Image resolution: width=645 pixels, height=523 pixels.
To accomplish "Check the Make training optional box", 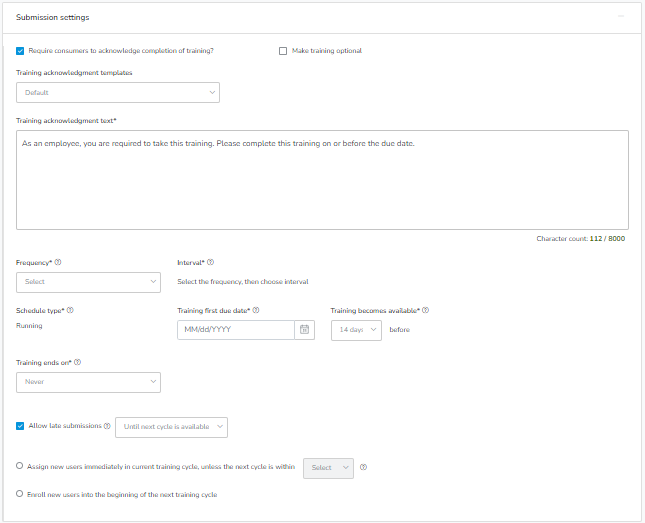I will point(283,51).
